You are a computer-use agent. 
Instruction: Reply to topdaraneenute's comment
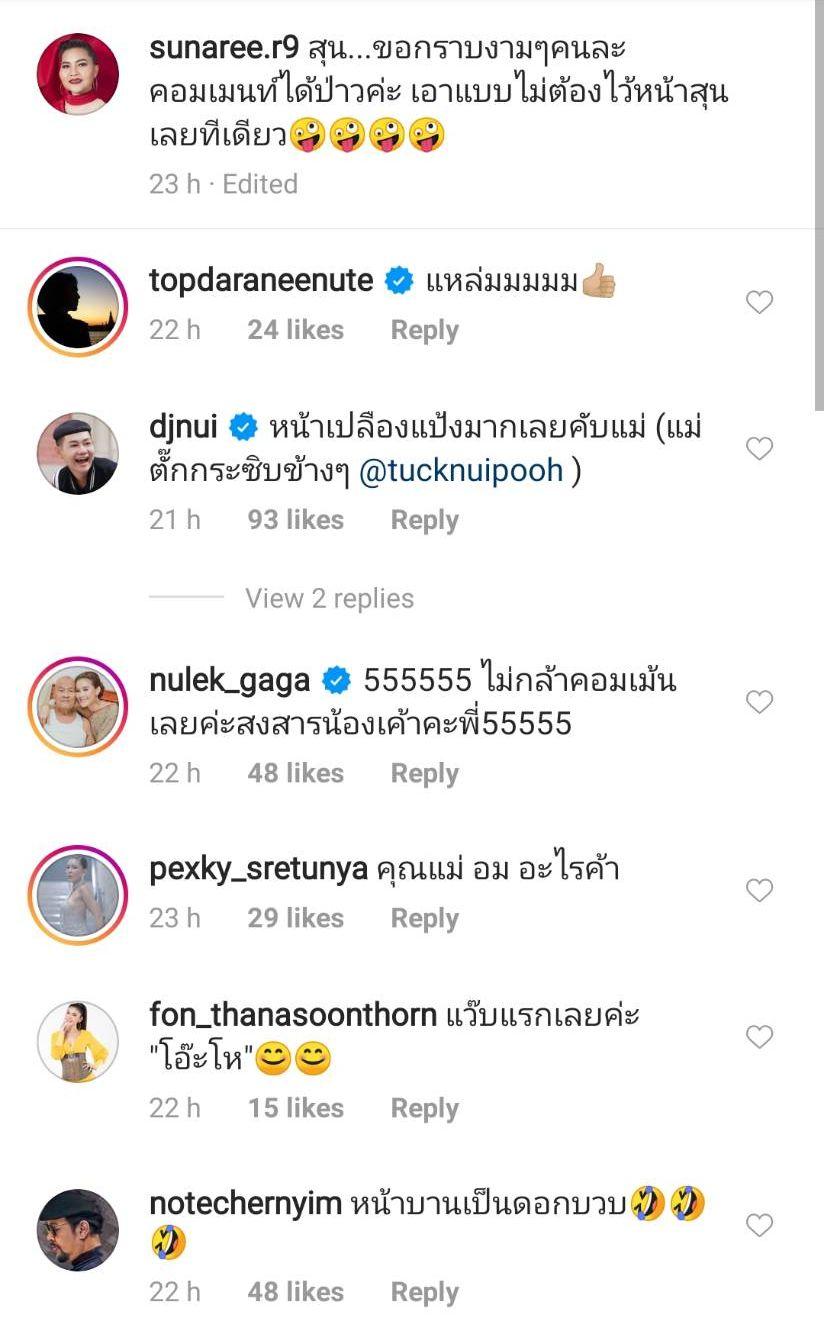(424, 331)
